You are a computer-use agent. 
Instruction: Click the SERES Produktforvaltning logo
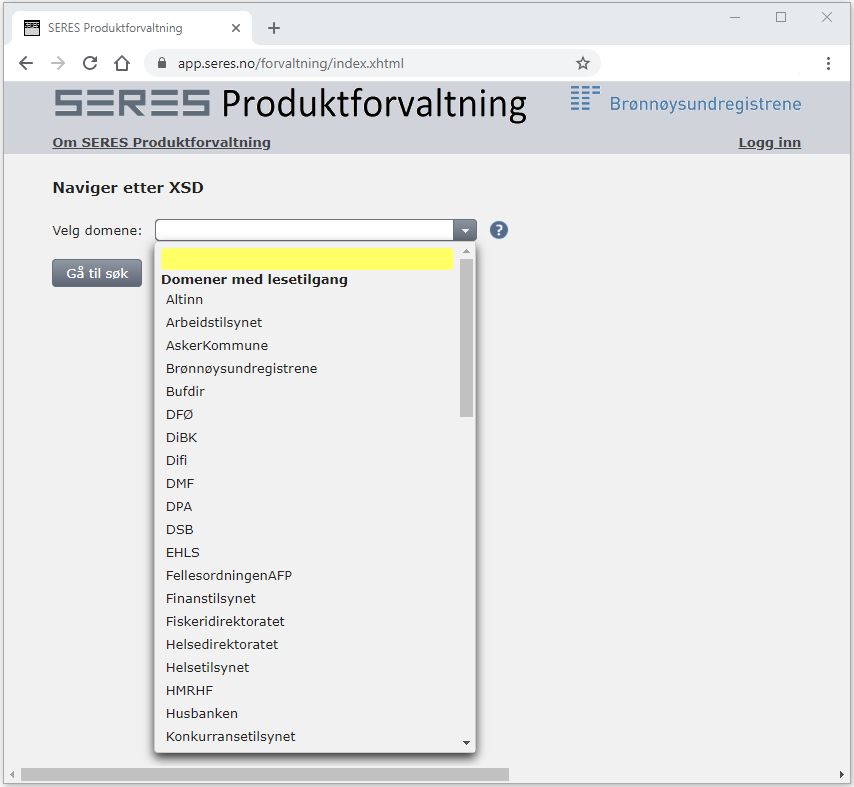coord(290,103)
